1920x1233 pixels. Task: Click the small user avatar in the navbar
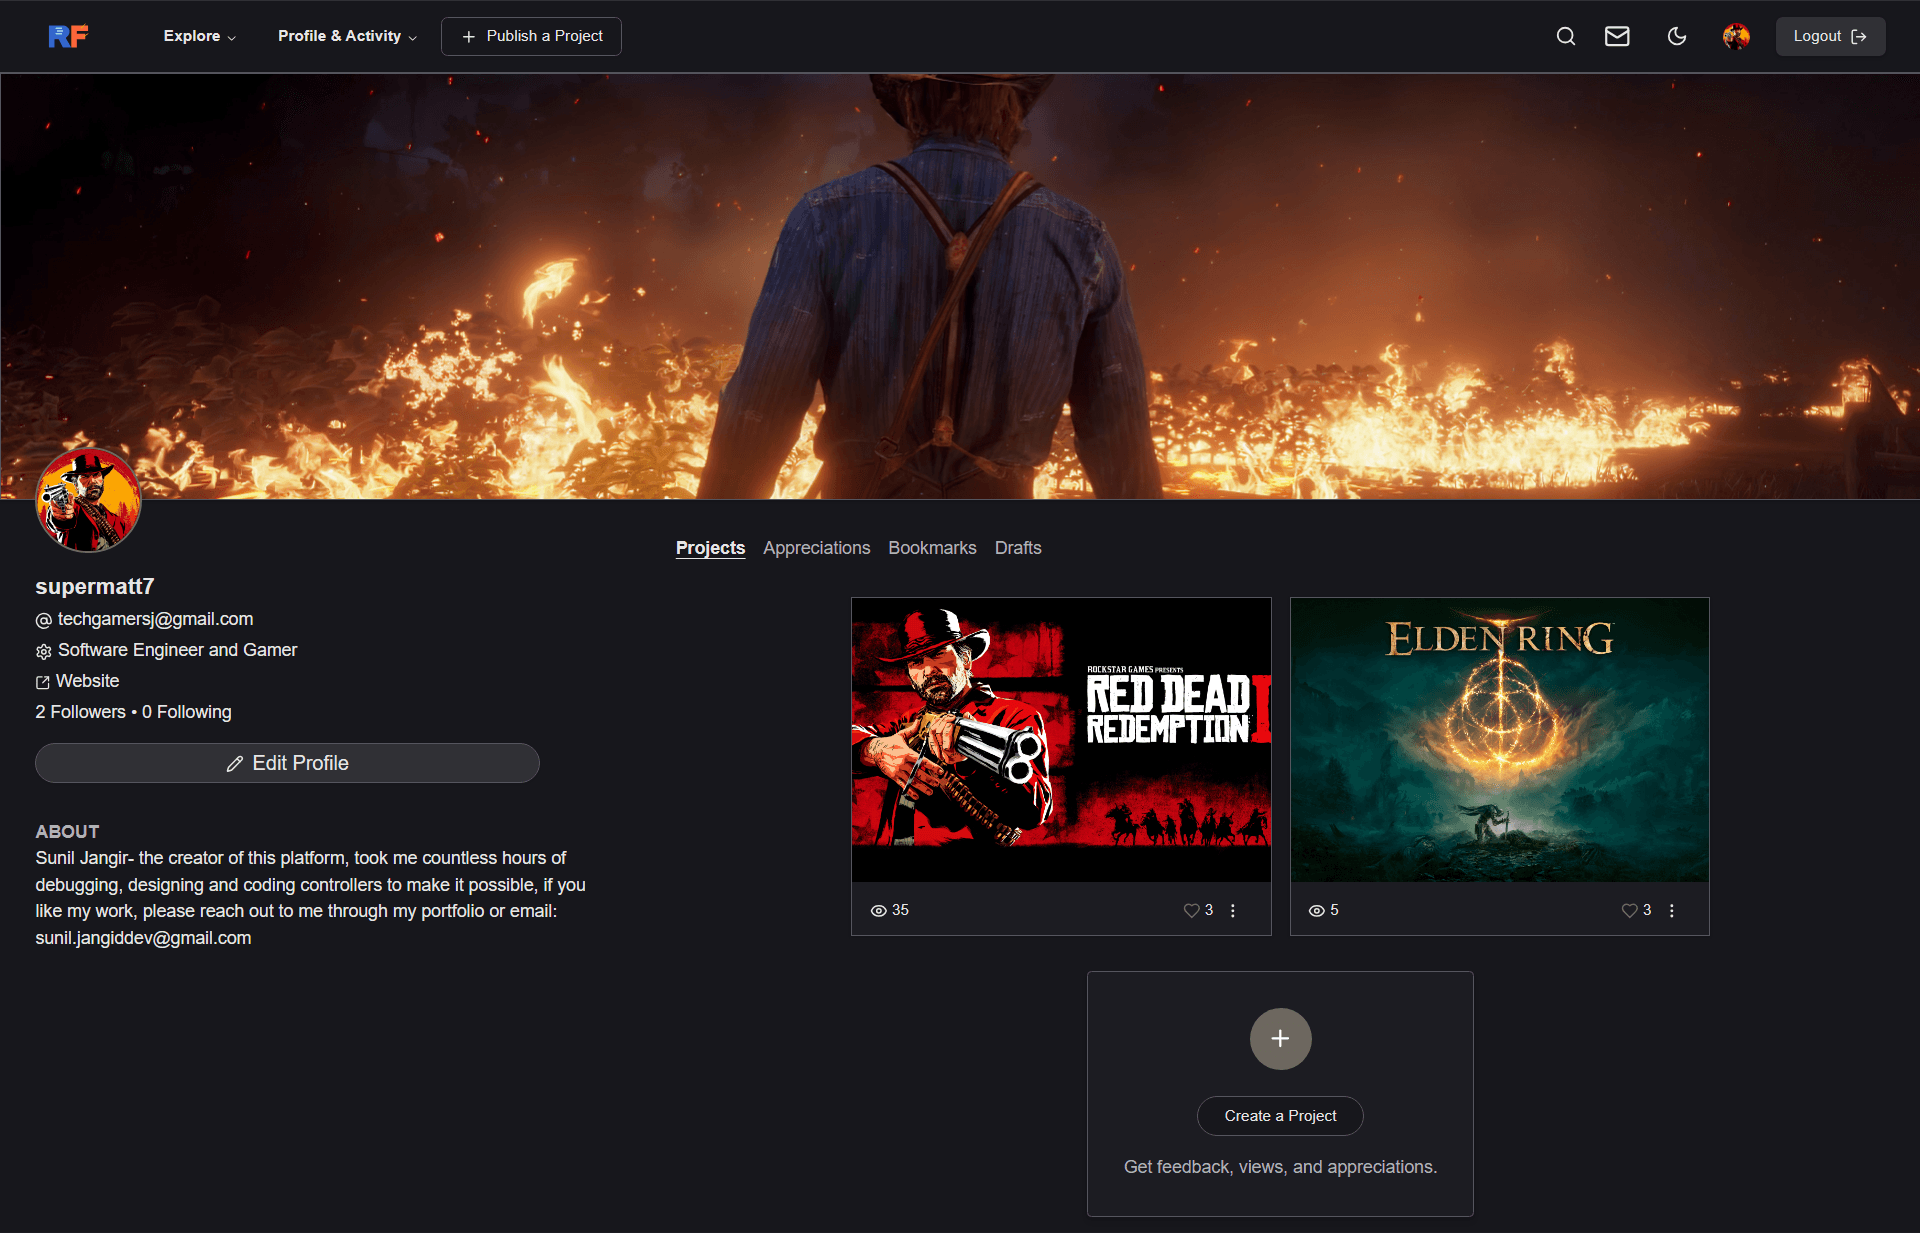click(x=1736, y=36)
